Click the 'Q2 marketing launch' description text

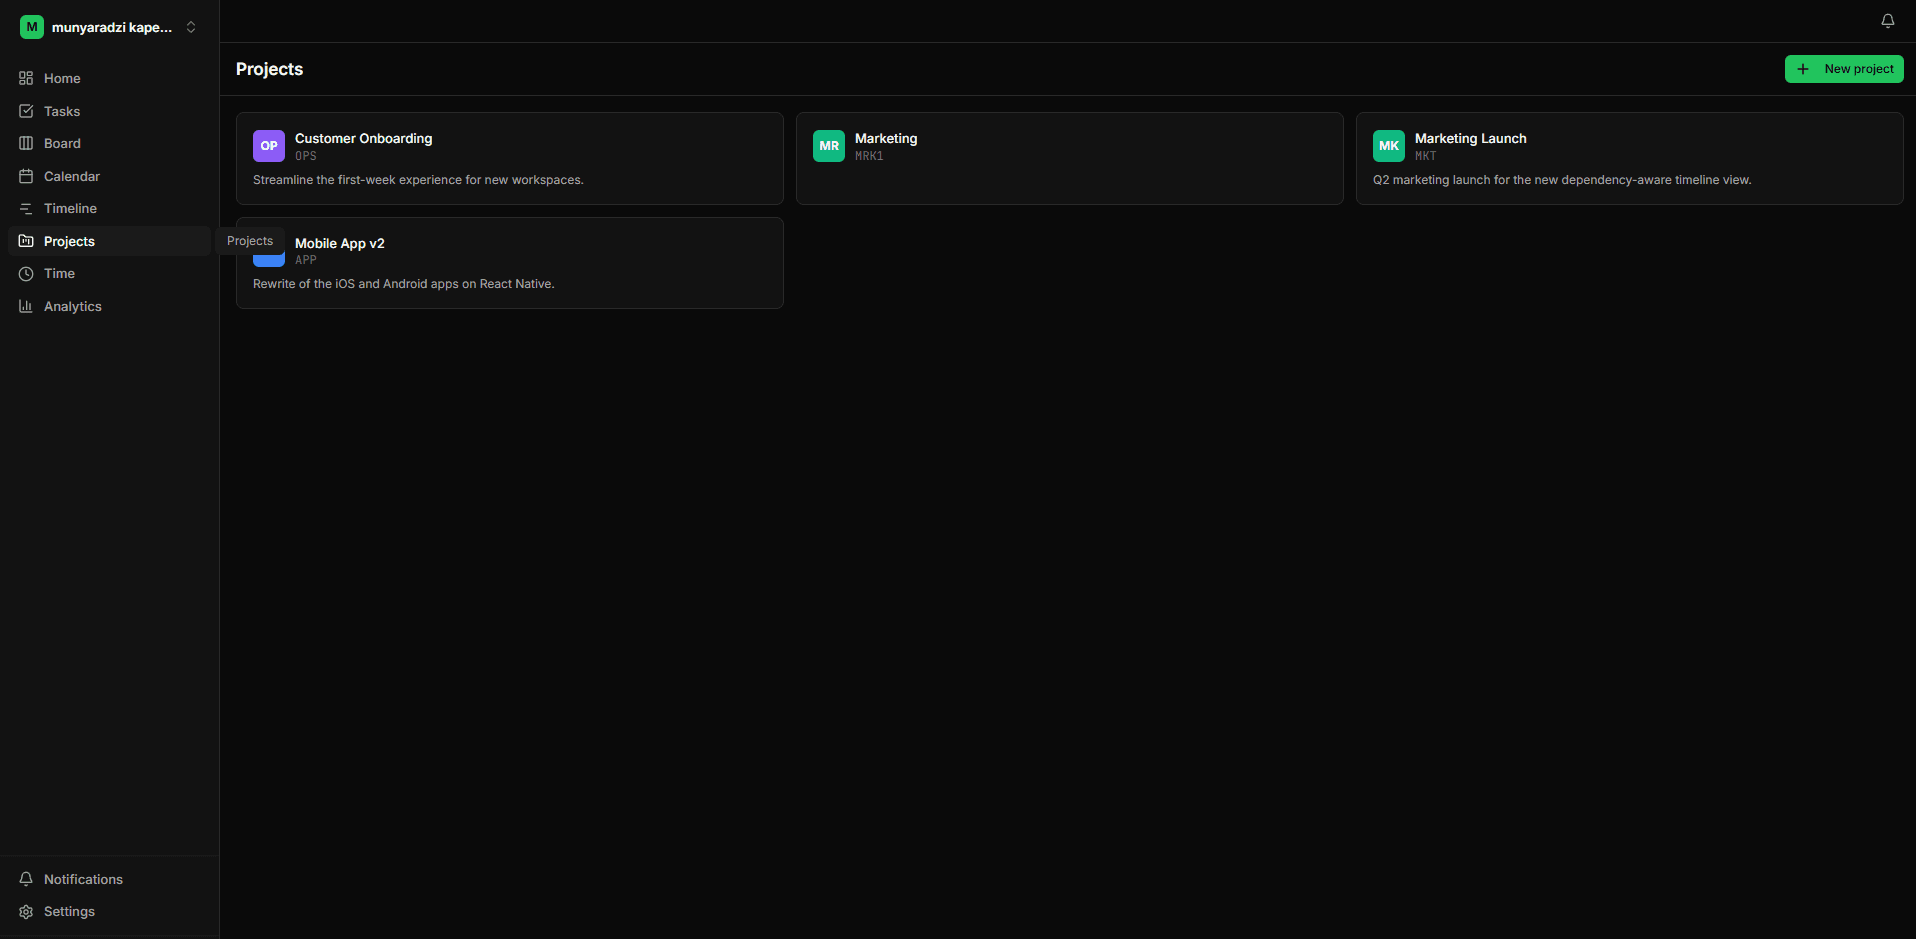pyautogui.click(x=1562, y=180)
